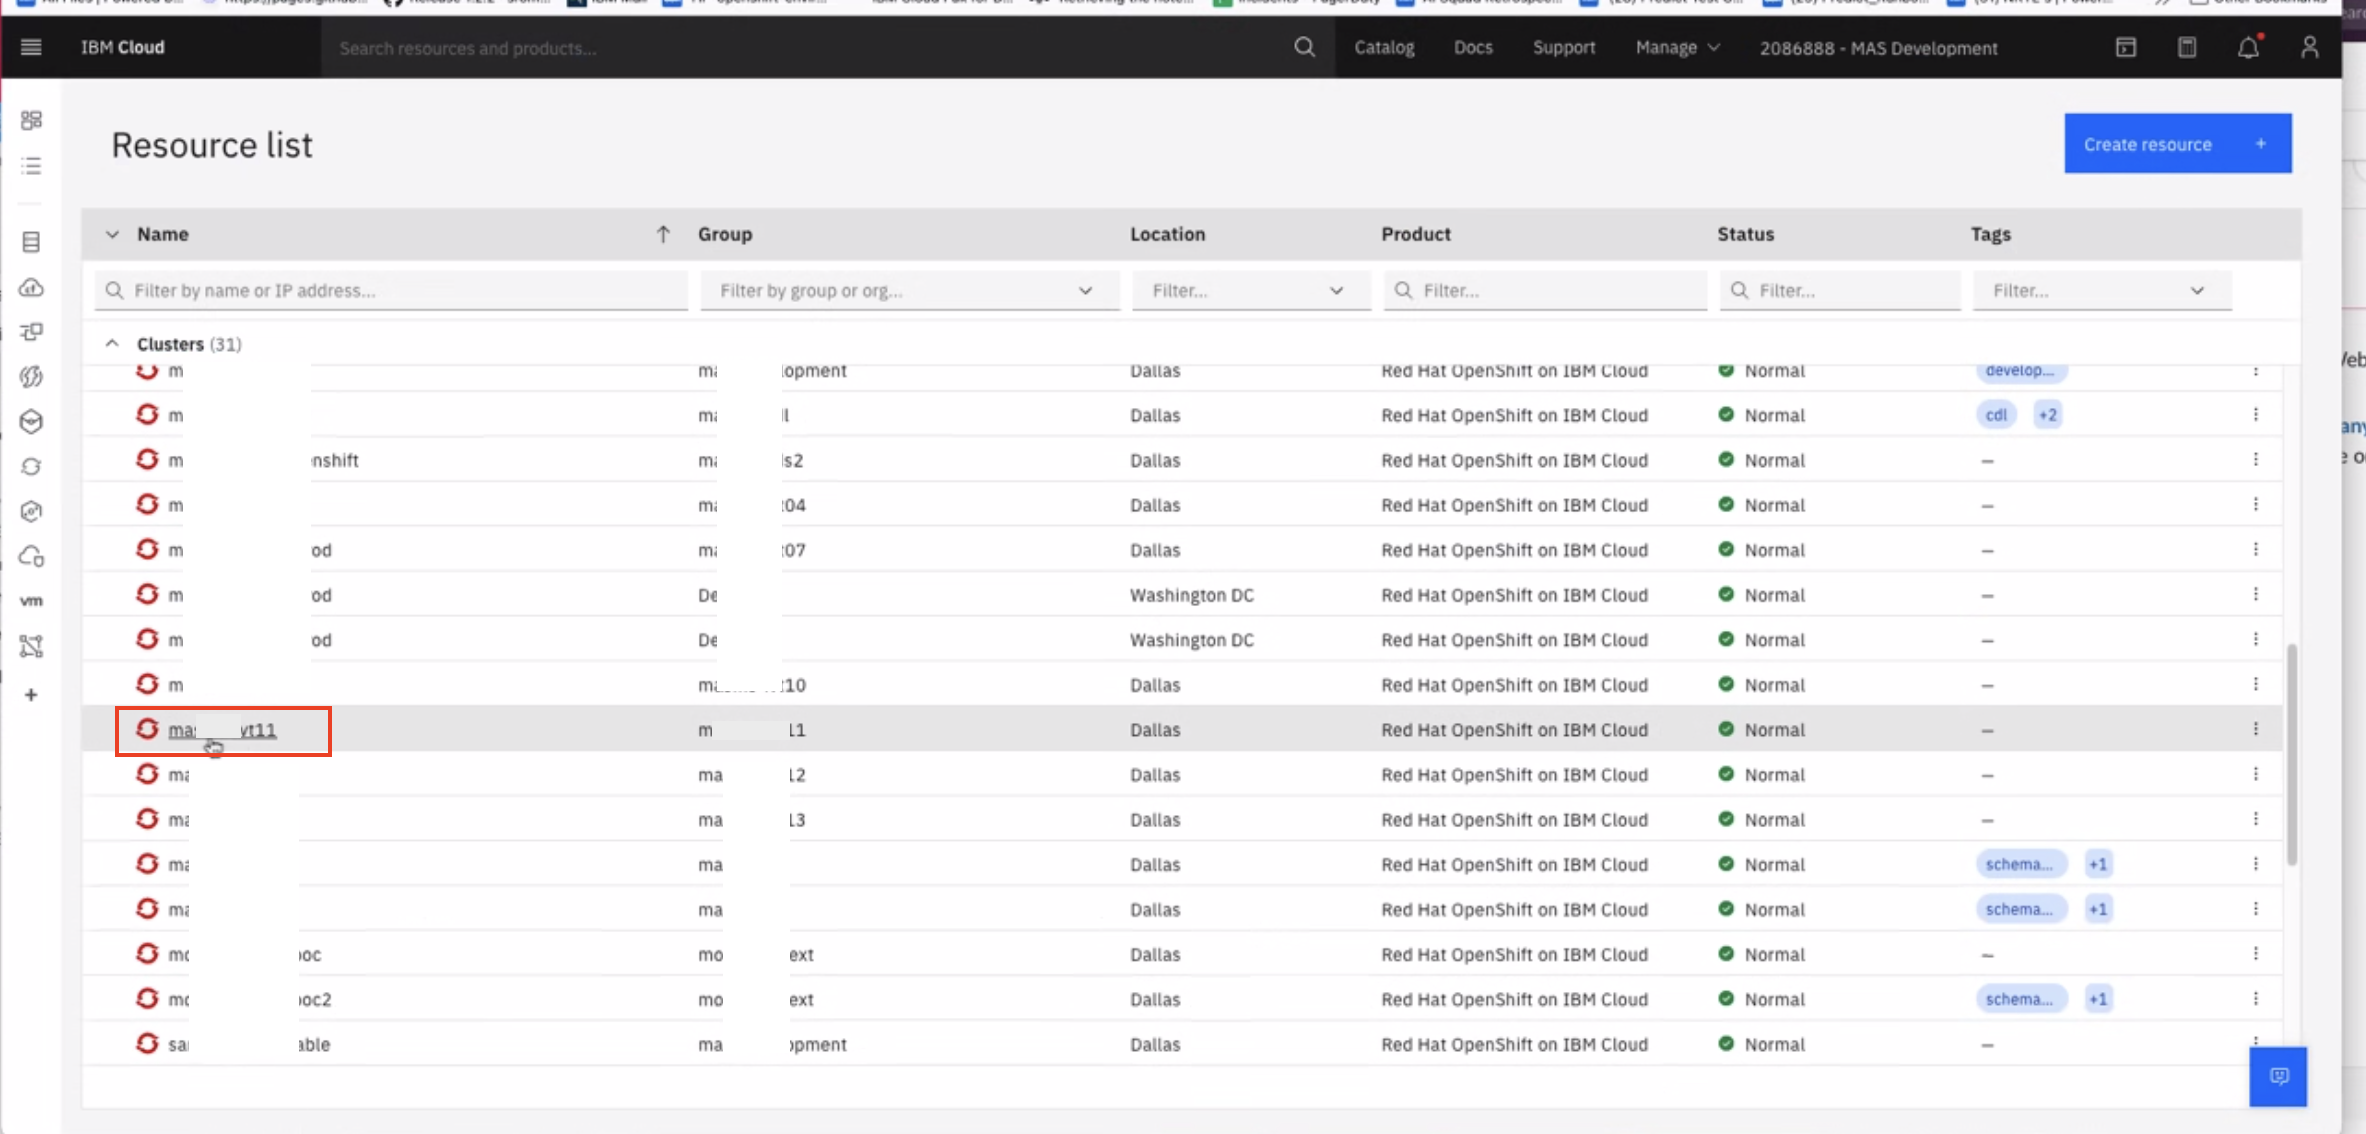Open the hamburger navigation menu

click(x=31, y=47)
